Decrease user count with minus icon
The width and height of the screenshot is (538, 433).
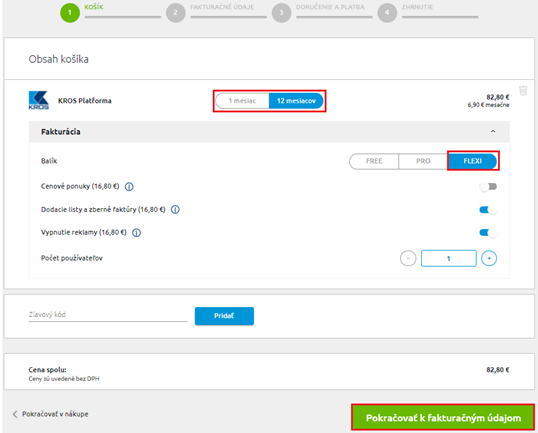click(408, 258)
